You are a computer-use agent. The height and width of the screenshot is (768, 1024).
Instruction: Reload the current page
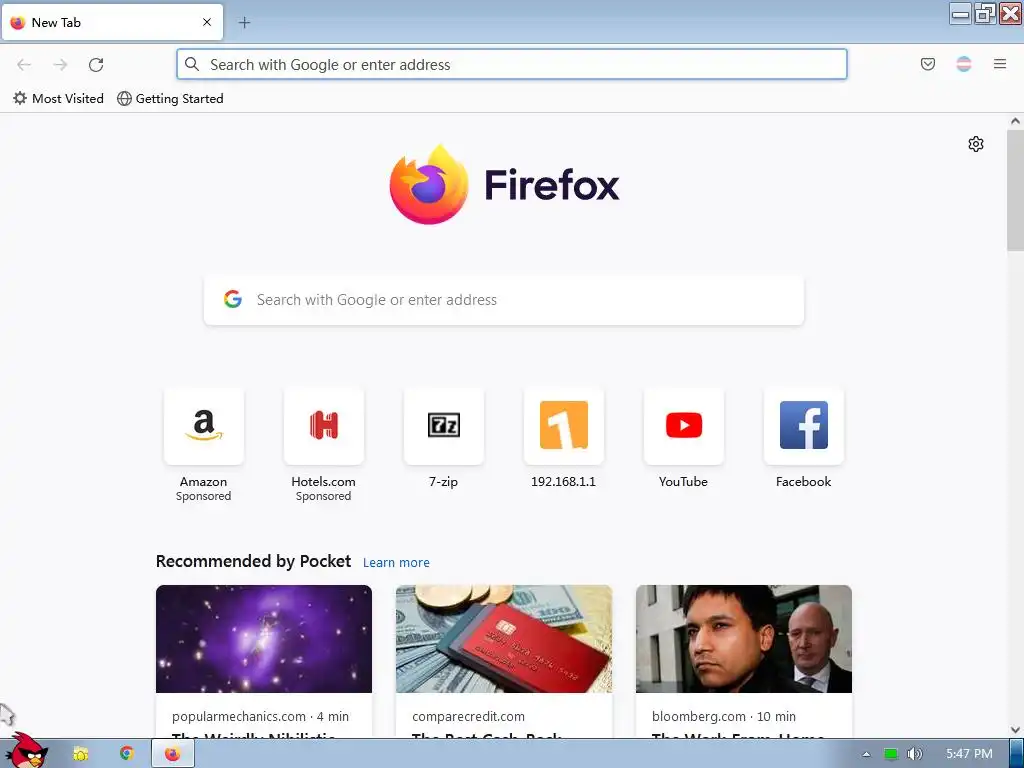[96, 65]
